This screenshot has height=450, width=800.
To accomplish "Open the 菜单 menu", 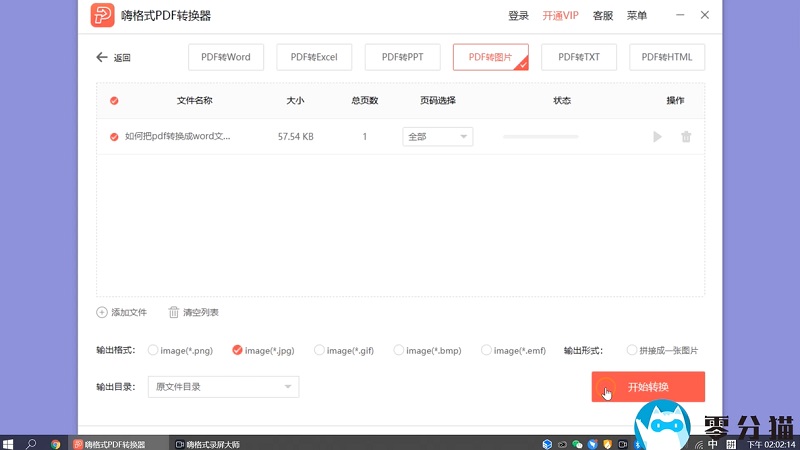I will point(637,16).
